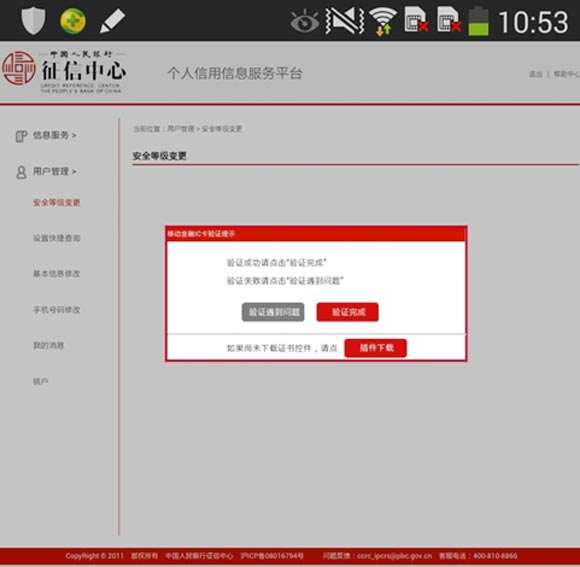580x567 pixels.
Task: Click the 用户管理 person icon
Action: (x=21, y=172)
